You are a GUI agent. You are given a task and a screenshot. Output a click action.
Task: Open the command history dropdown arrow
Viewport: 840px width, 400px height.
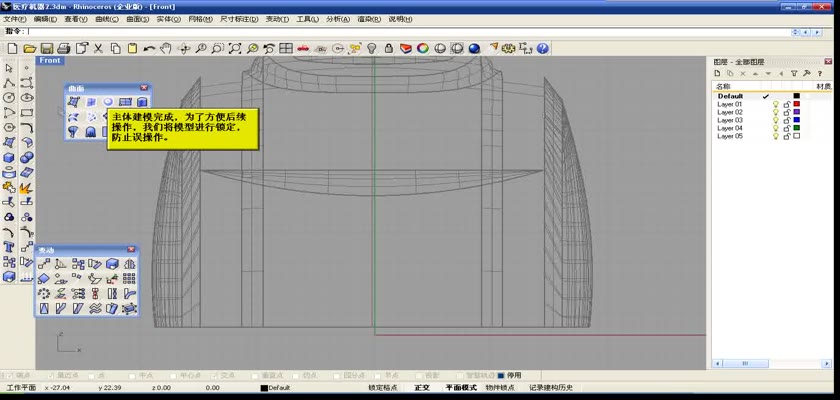pyautogui.click(x=796, y=32)
